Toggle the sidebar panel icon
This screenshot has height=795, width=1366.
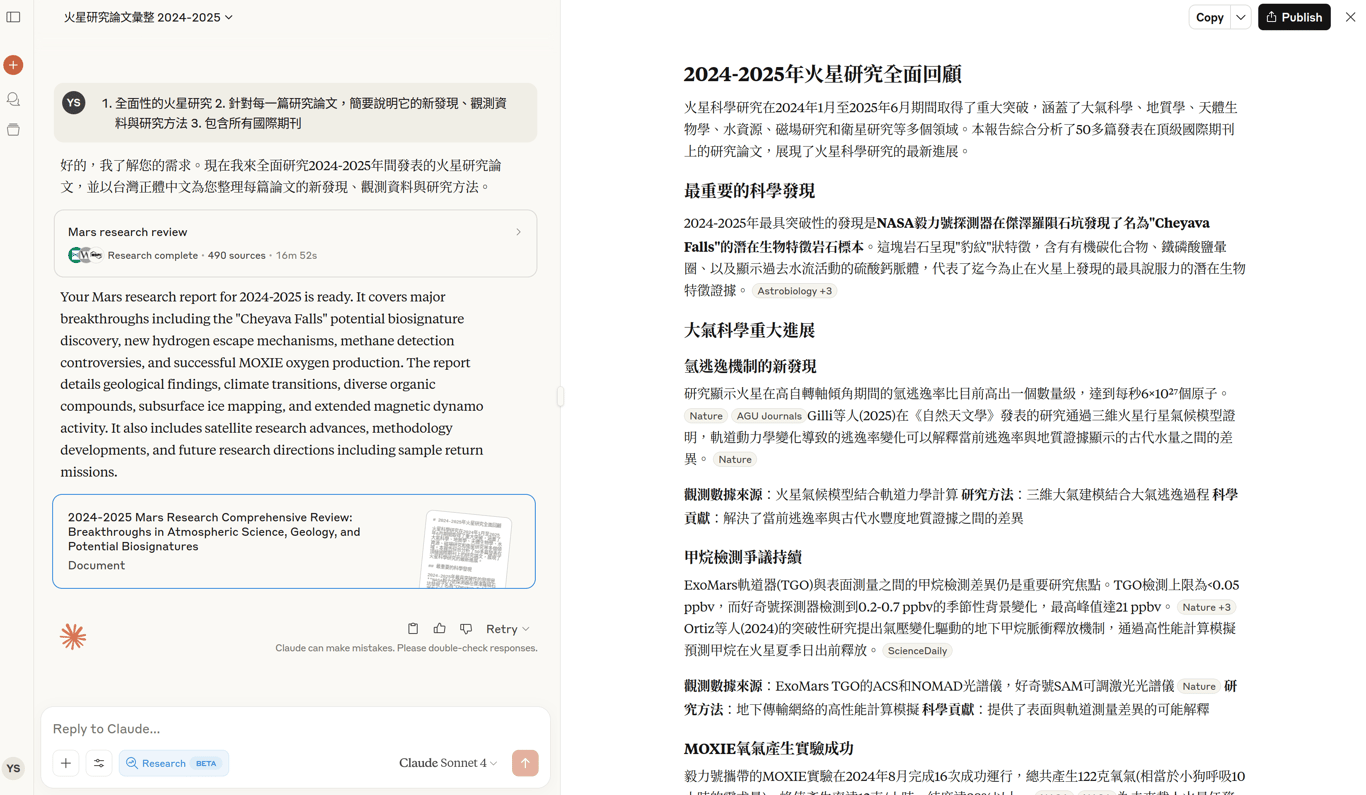(13, 17)
